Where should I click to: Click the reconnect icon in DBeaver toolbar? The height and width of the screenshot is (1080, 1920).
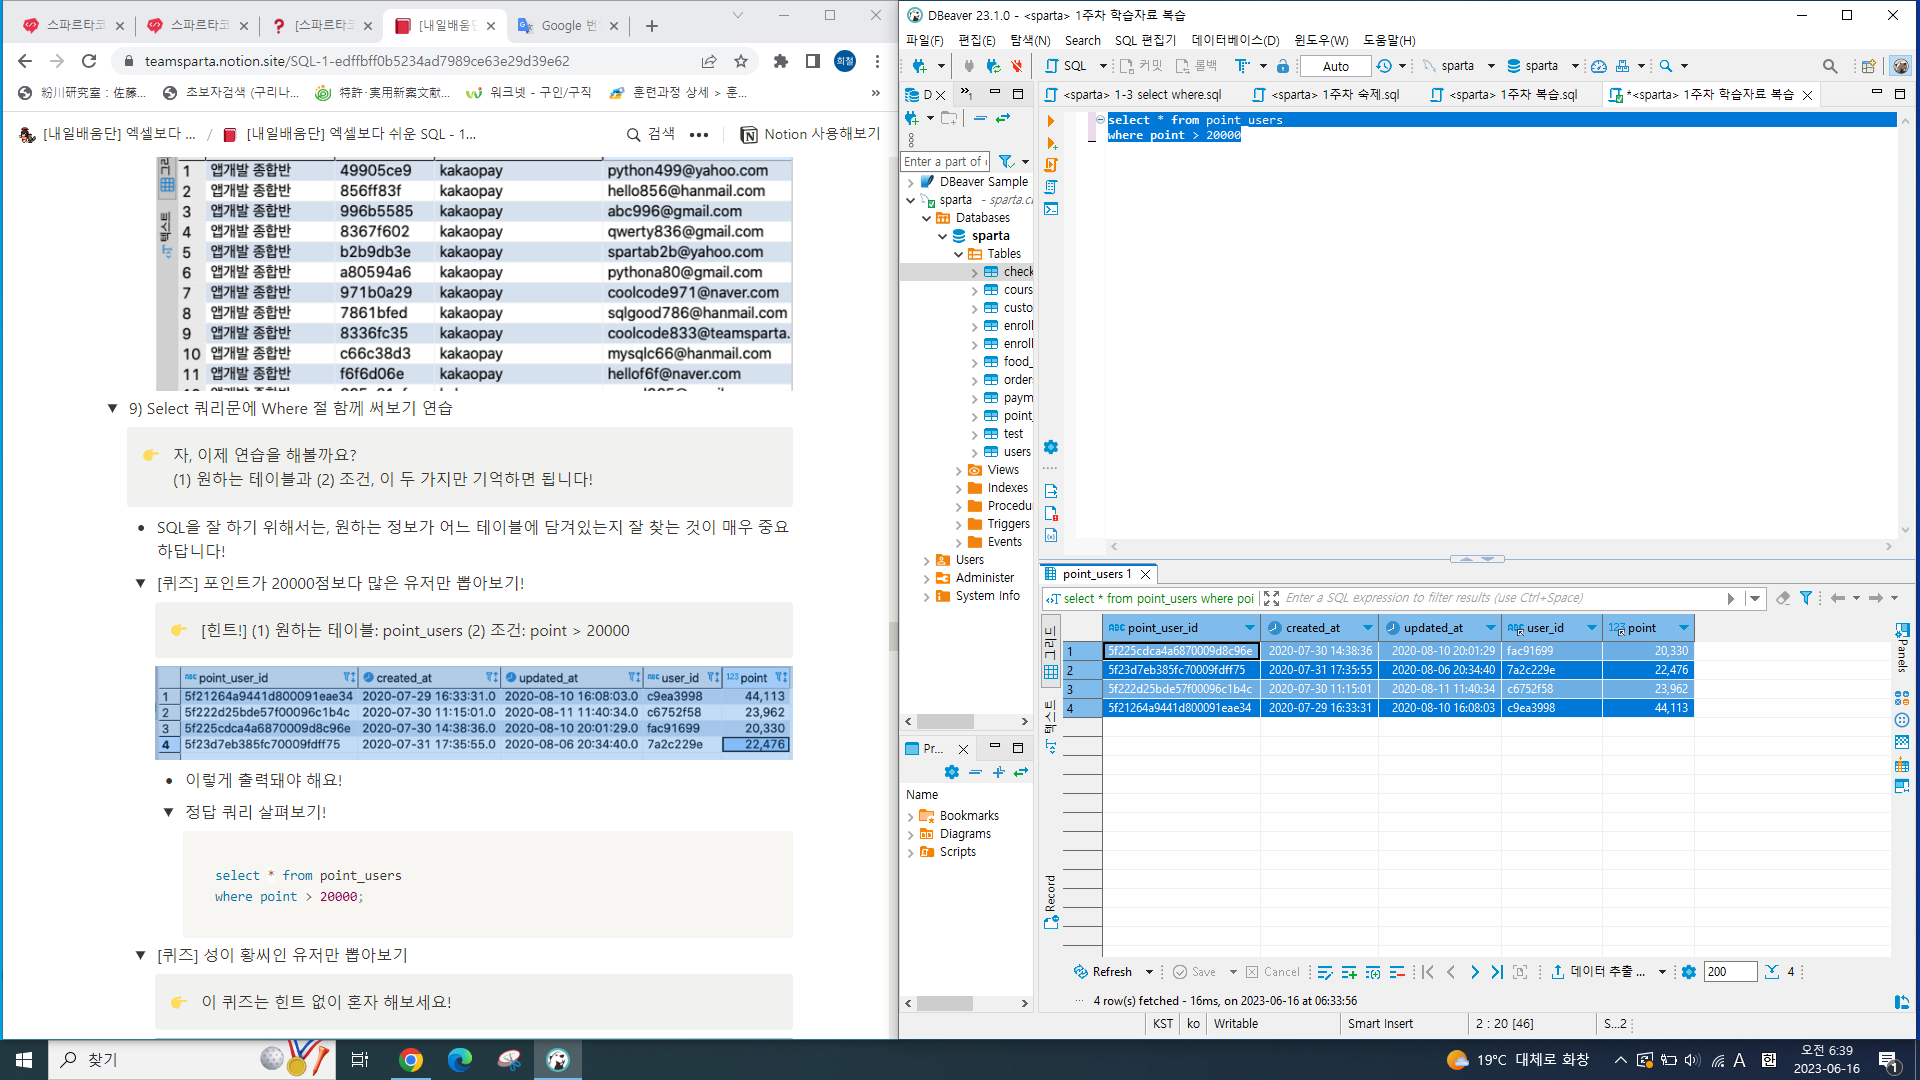(x=993, y=66)
